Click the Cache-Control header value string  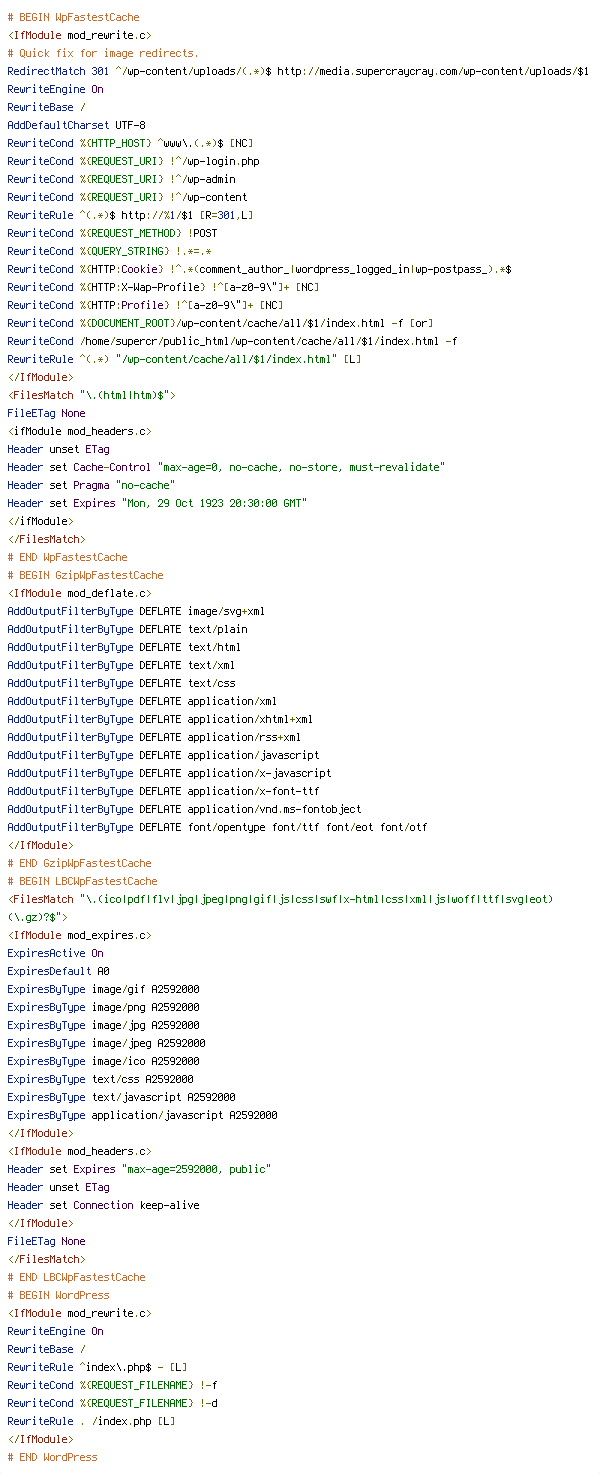point(301,467)
